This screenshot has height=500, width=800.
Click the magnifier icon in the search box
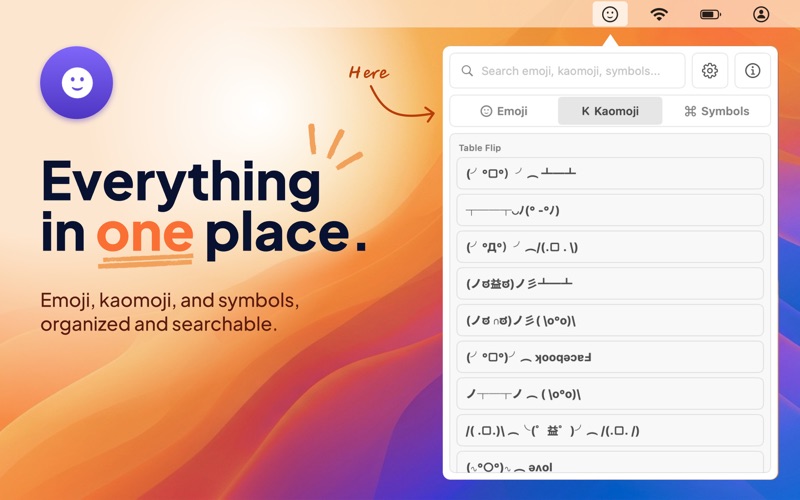click(467, 70)
